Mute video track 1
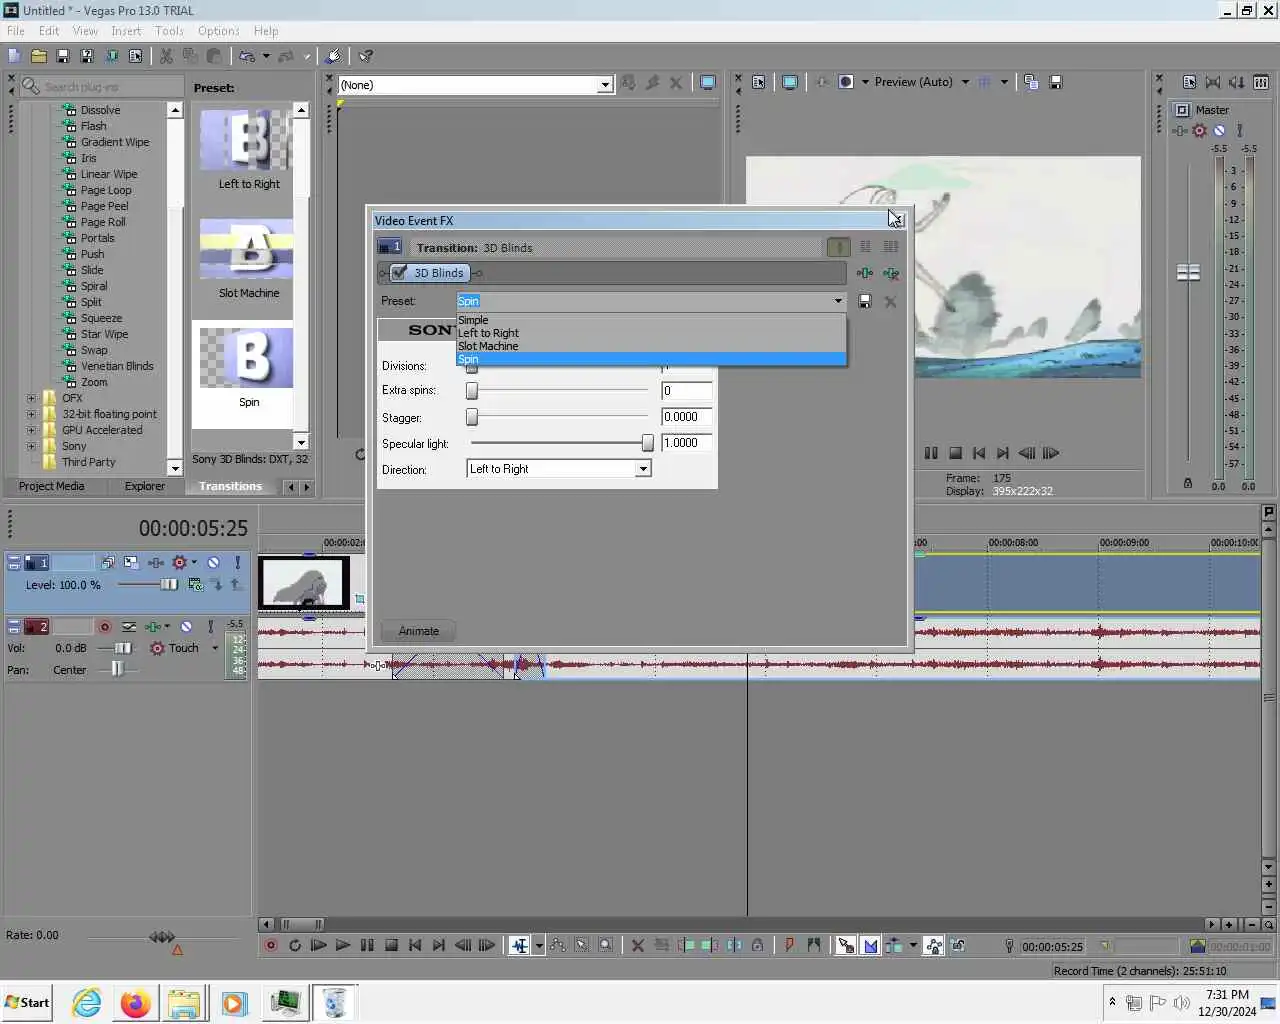 coord(213,563)
